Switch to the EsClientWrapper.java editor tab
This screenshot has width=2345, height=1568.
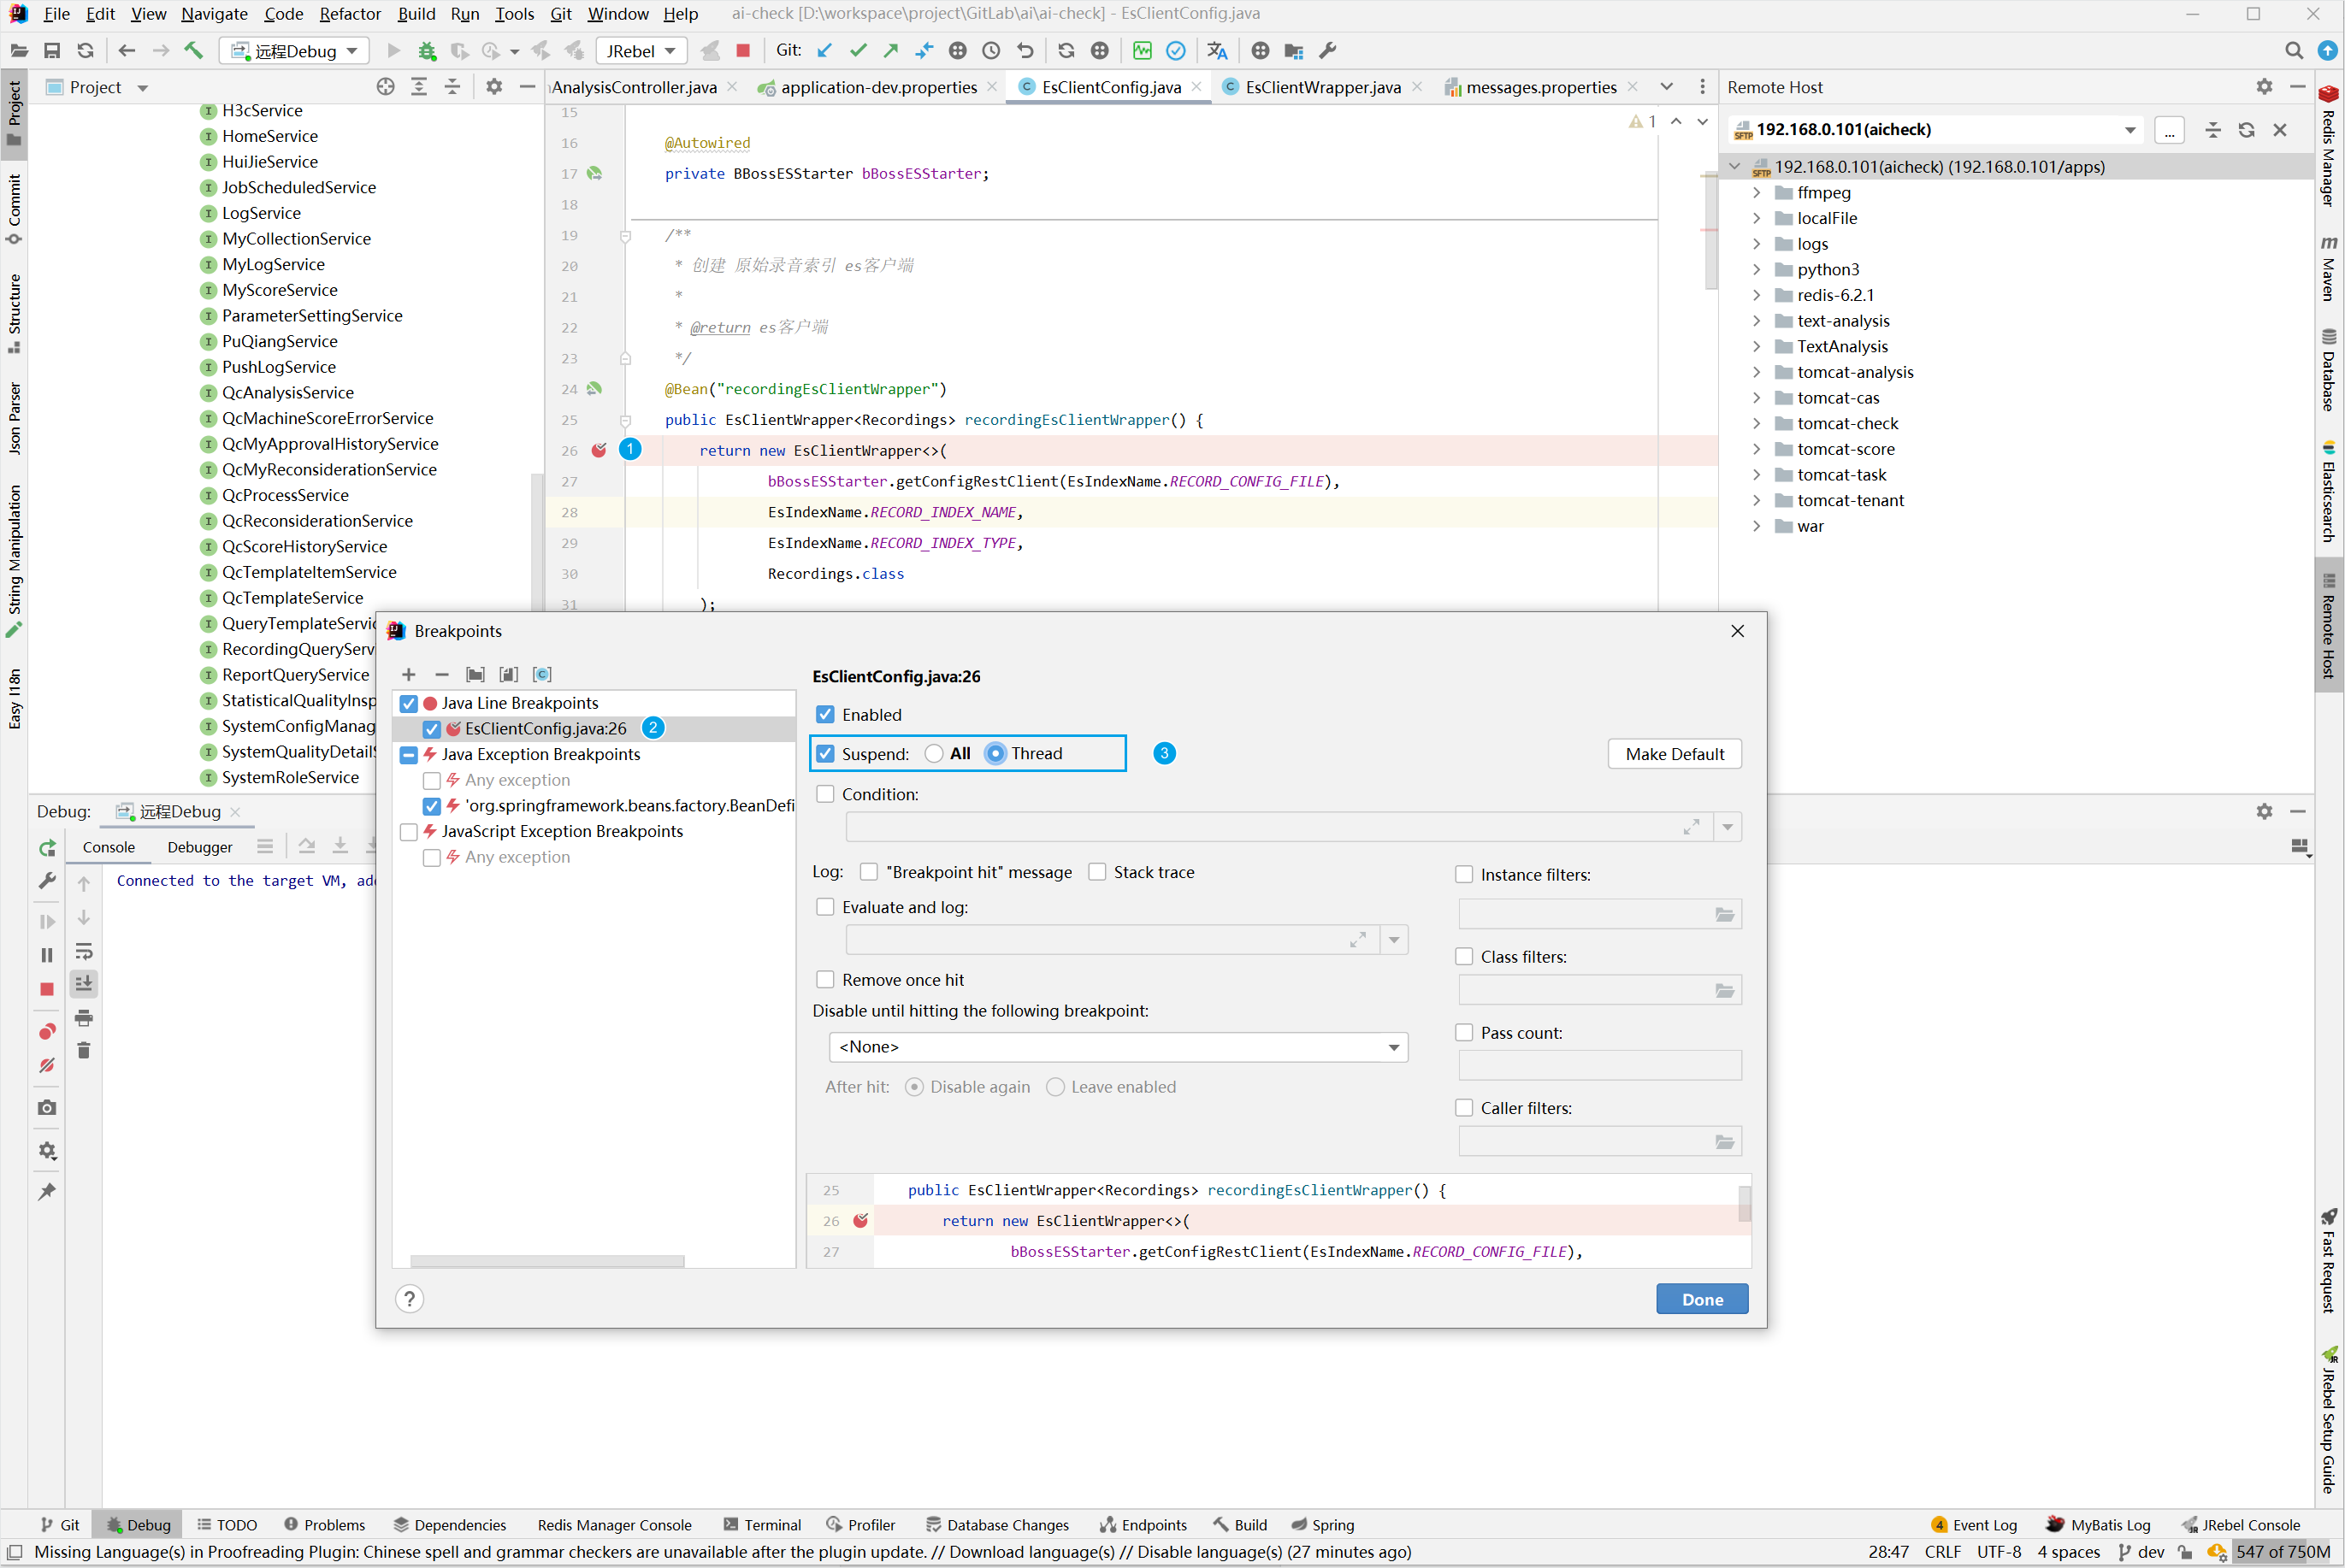[x=1322, y=87]
